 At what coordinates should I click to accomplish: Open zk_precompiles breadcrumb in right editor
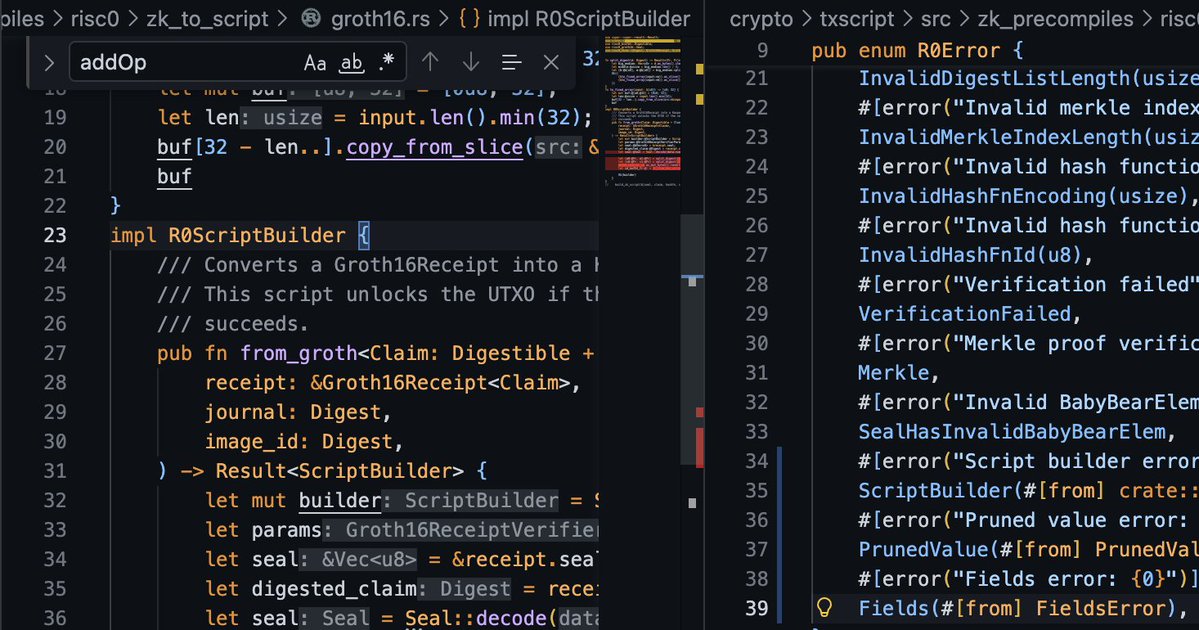pyautogui.click(x=1055, y=18)
